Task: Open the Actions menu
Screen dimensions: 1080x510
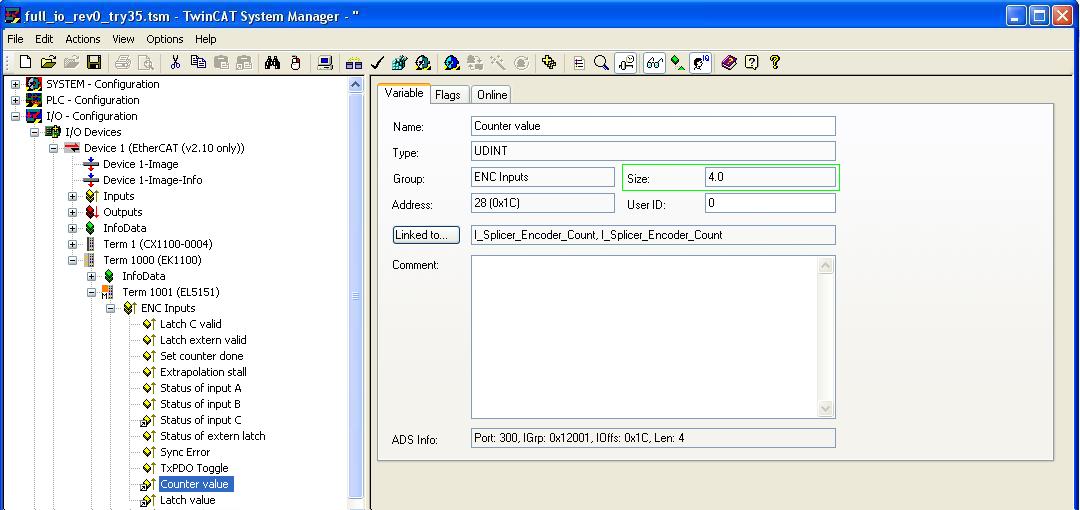Action: tap(83, 39)
